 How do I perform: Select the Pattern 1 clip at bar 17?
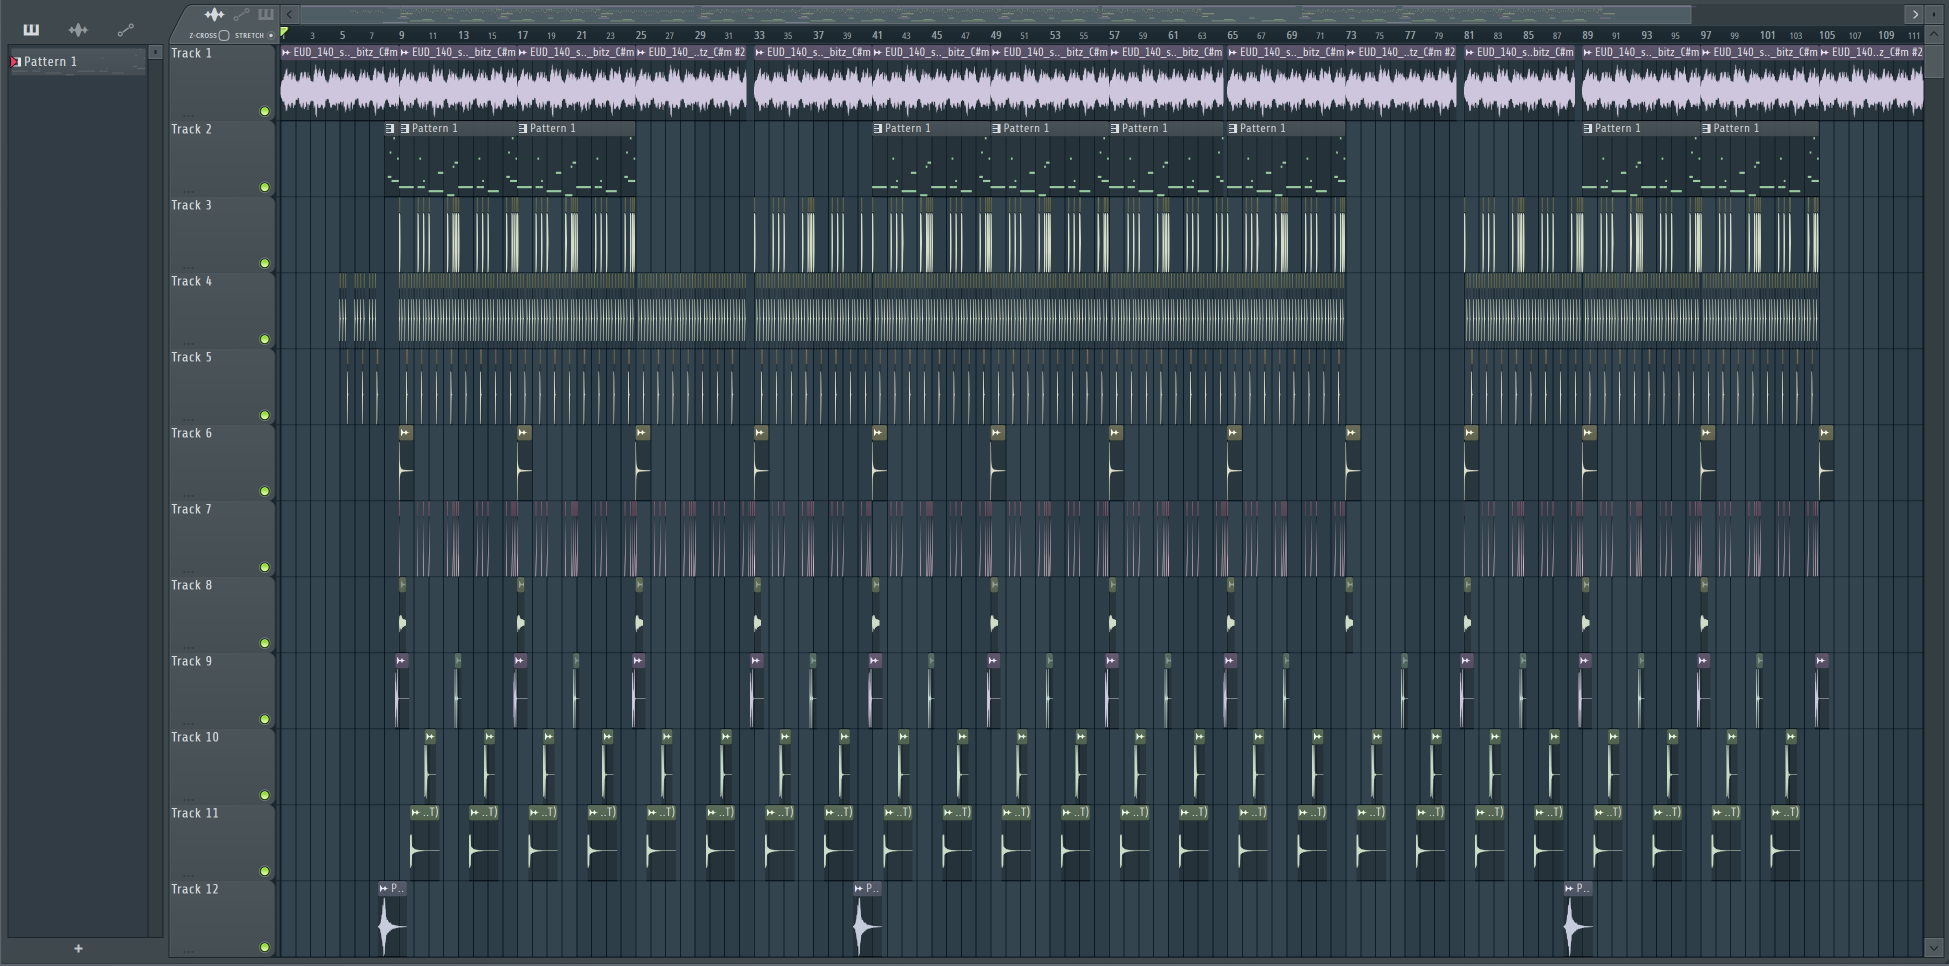(x=575, y=160)
